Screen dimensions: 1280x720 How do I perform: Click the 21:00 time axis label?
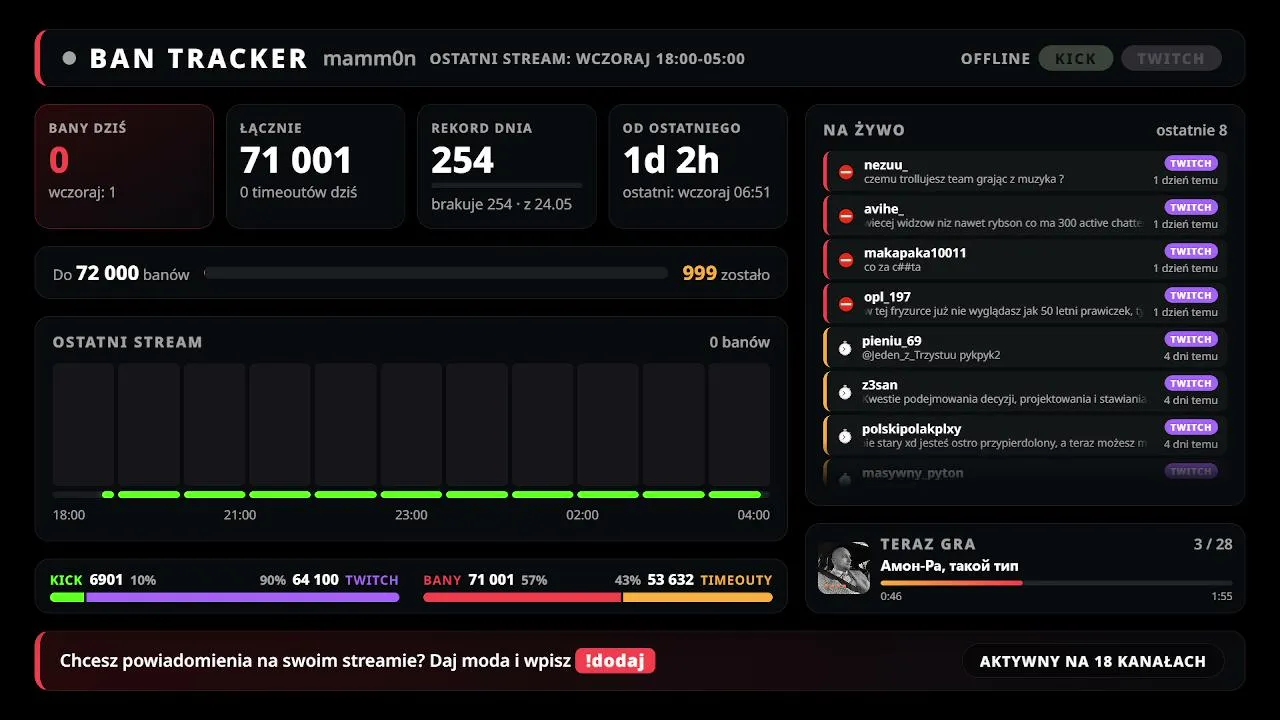point(240,515)
